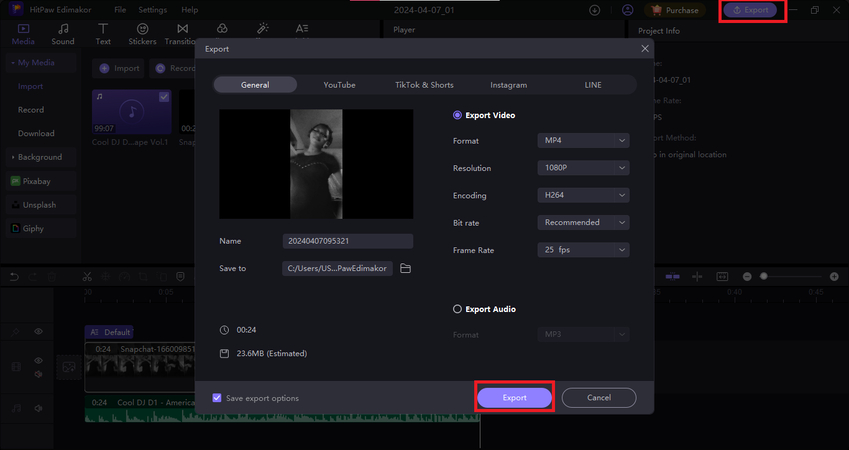The image size is (849, 450).
Task: Open the user account profile icon
Action: [628, 10]
